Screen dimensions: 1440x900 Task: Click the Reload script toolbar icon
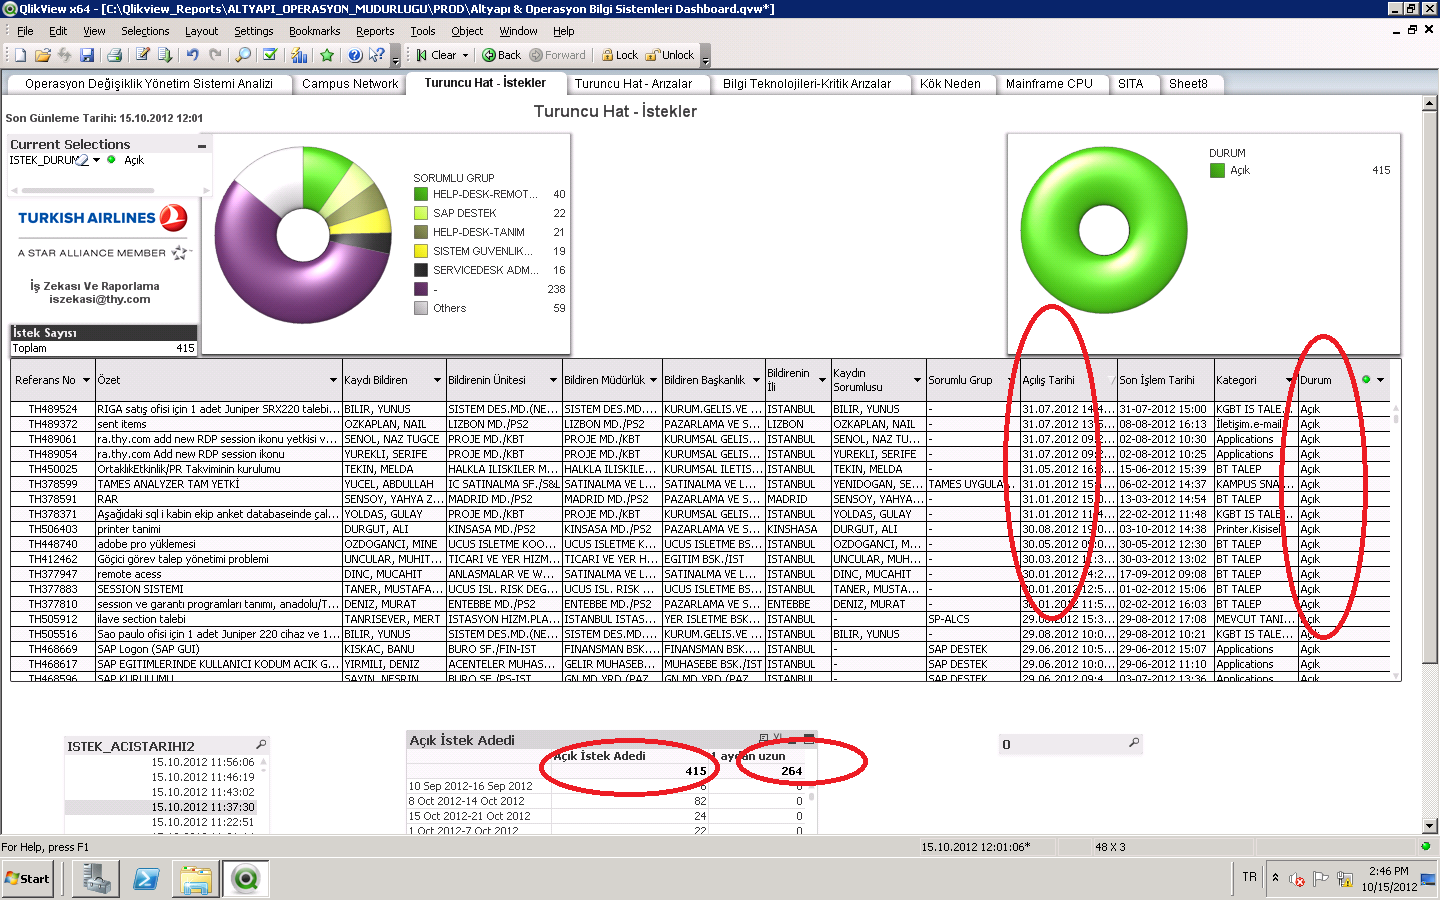point(164,55)
